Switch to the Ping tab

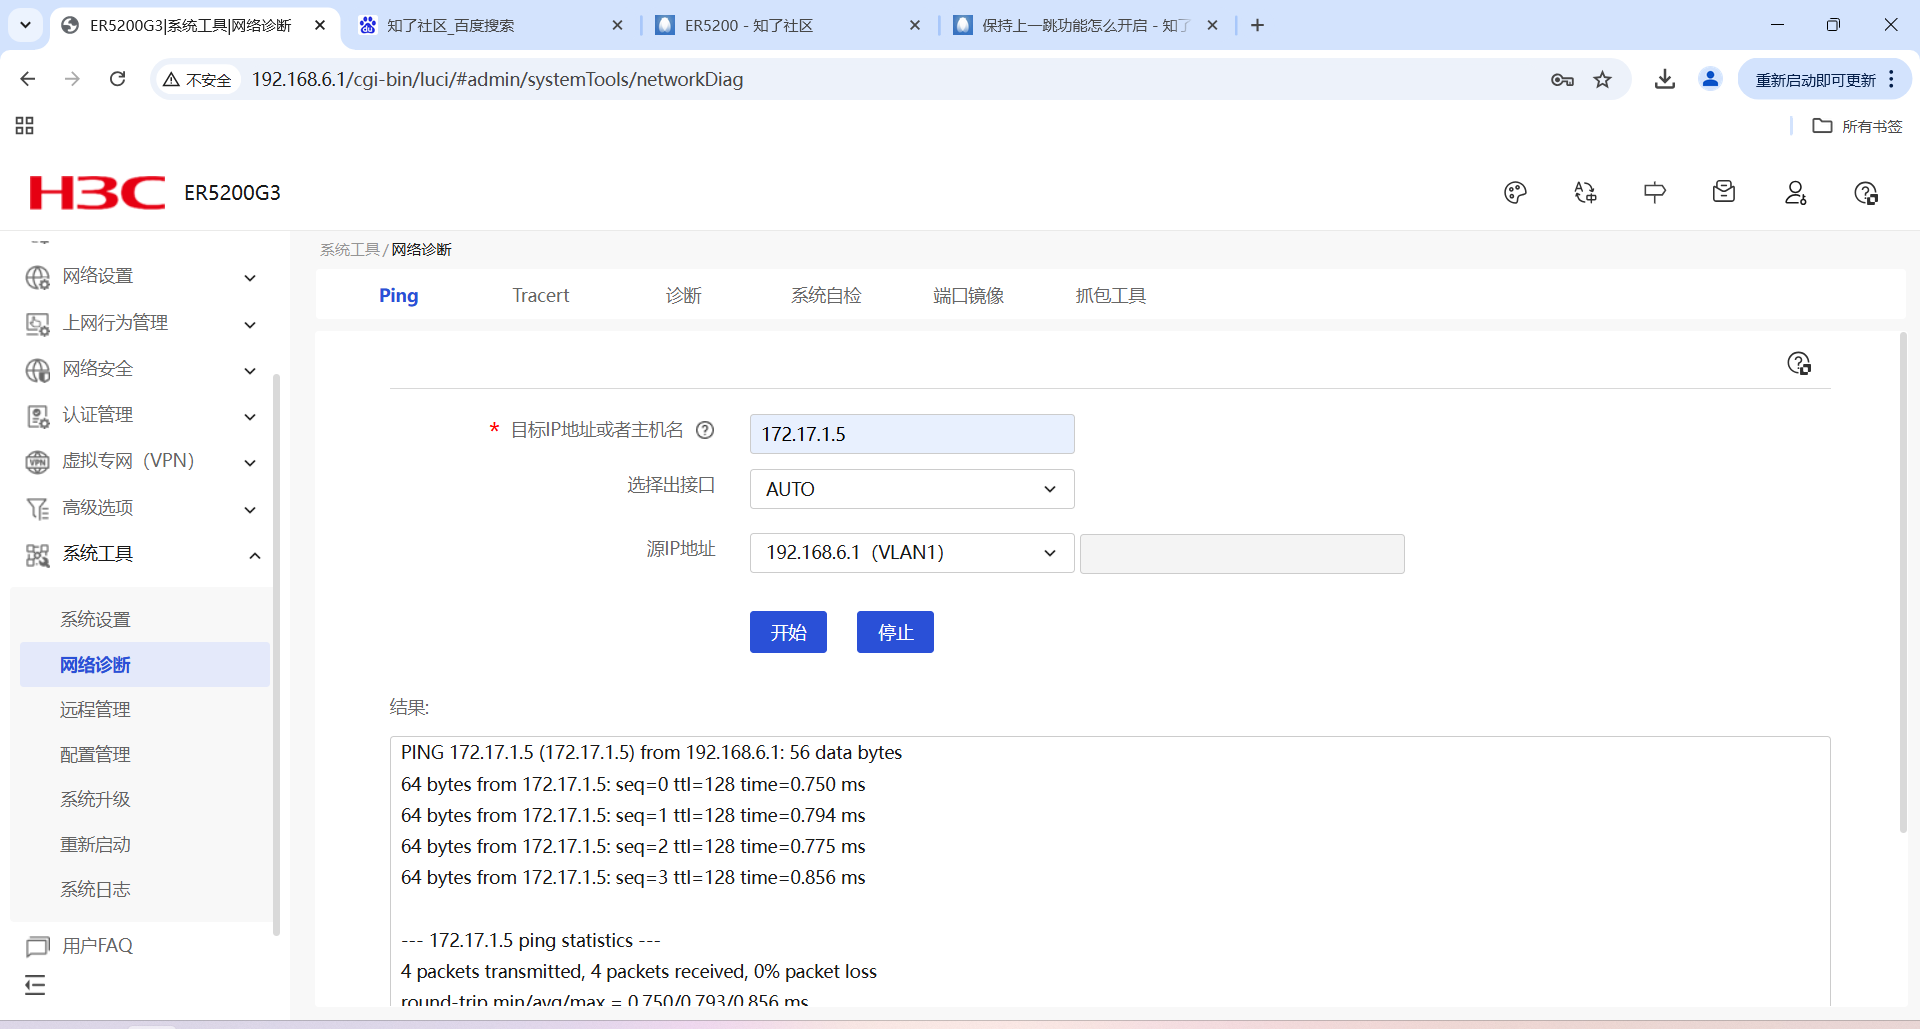[x=398, y=296]
